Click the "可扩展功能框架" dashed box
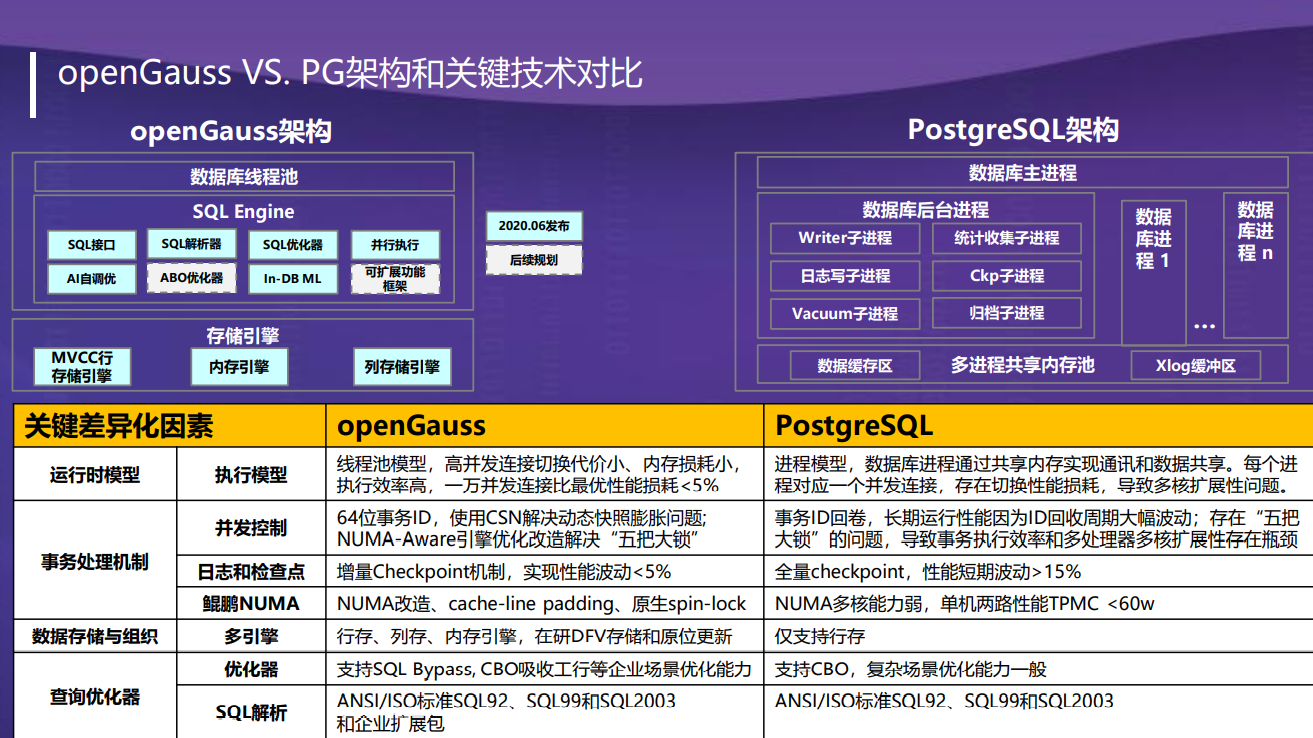 click(x=395, y=279)
